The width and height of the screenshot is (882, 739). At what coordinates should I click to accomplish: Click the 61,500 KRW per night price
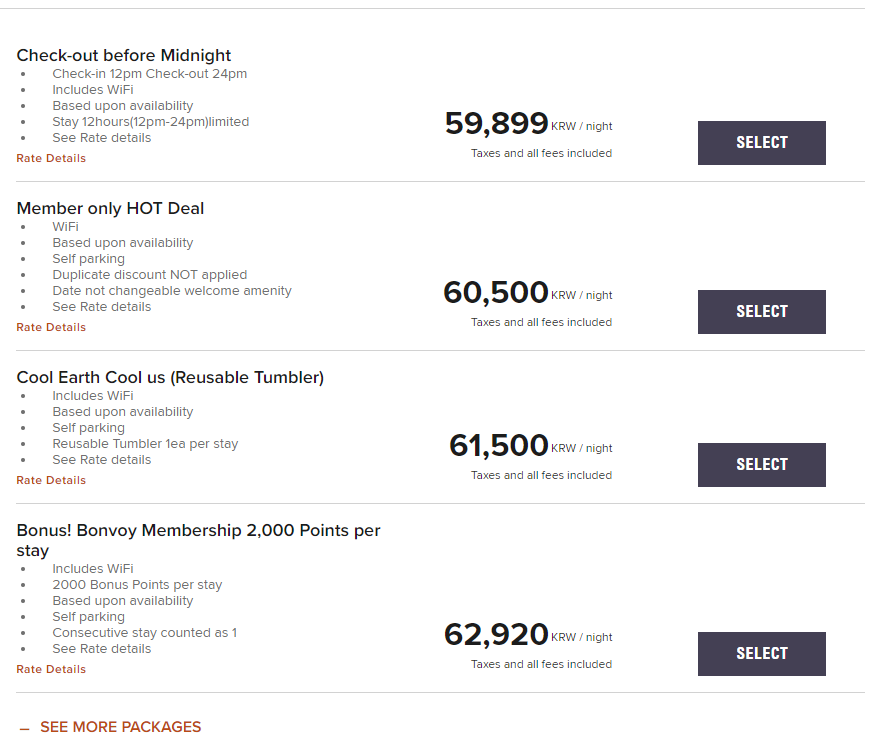499,446
